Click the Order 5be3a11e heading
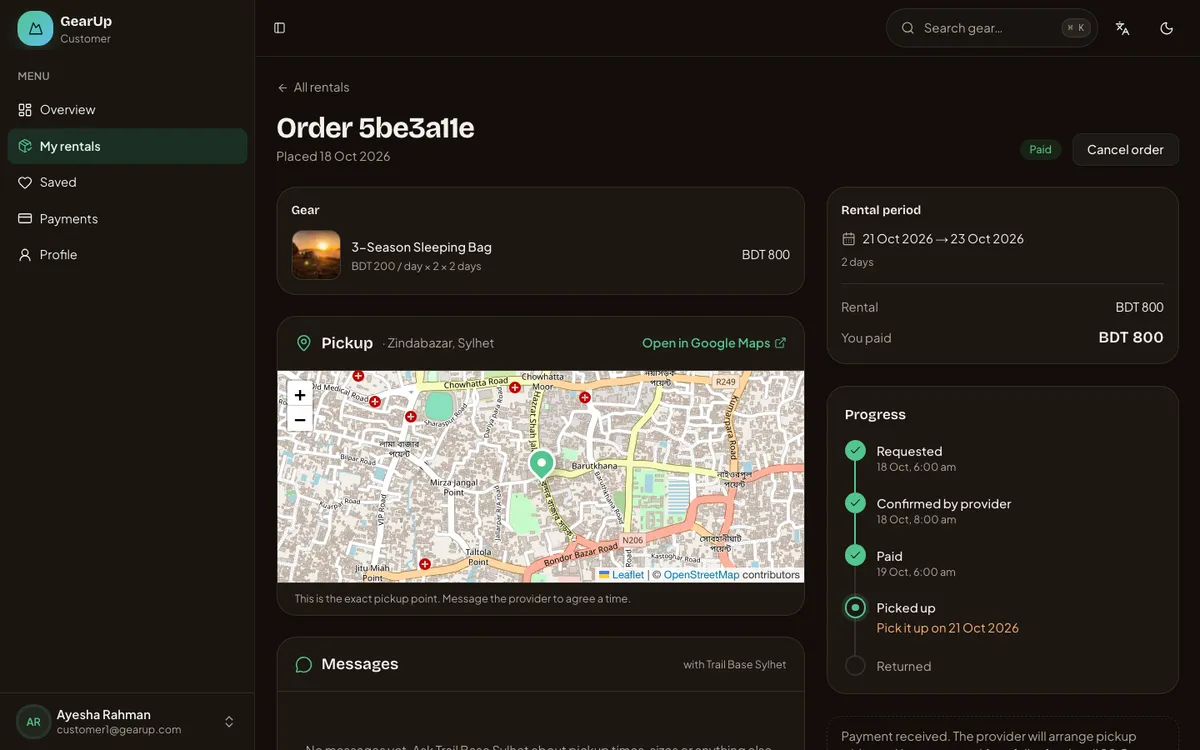This screenshot has height=750, width=1200. coord(375,128)
